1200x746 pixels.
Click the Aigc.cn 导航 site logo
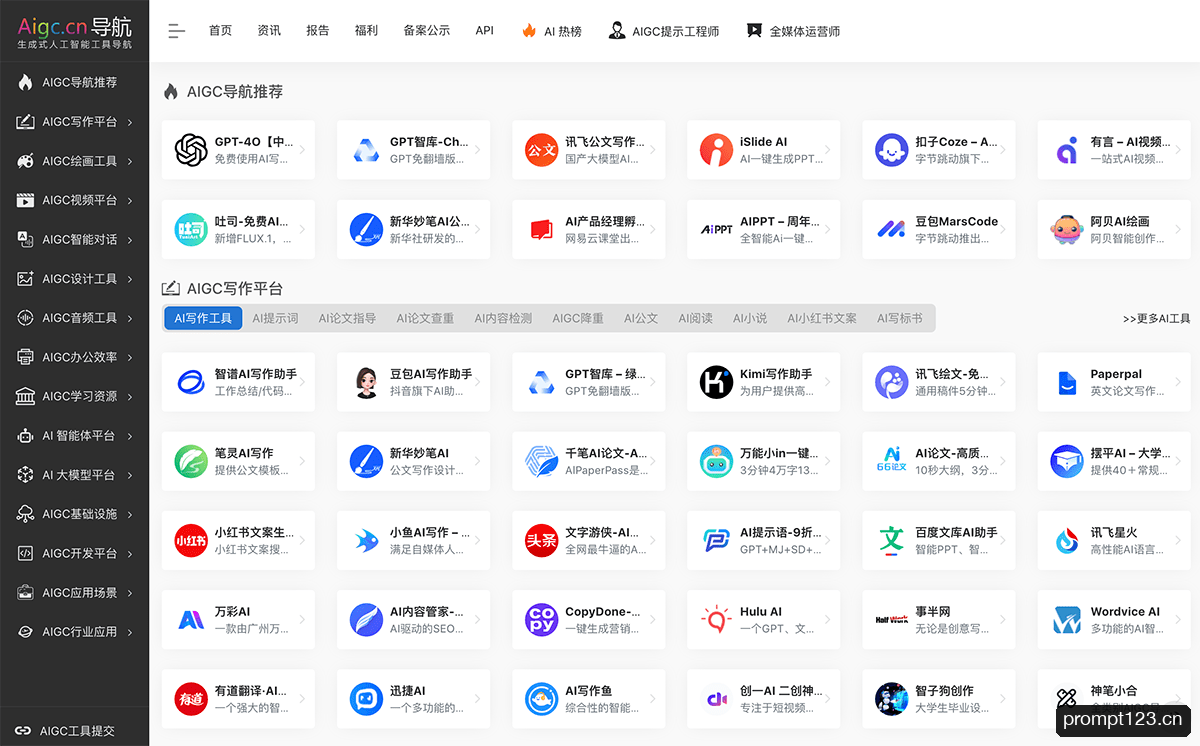(74, 32)
